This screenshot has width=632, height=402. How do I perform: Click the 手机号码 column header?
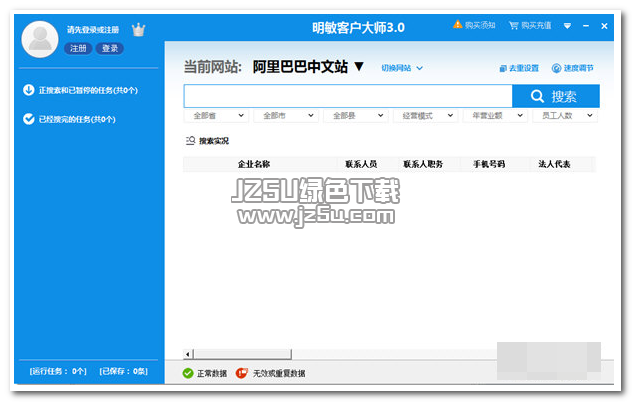pos(489,164)
